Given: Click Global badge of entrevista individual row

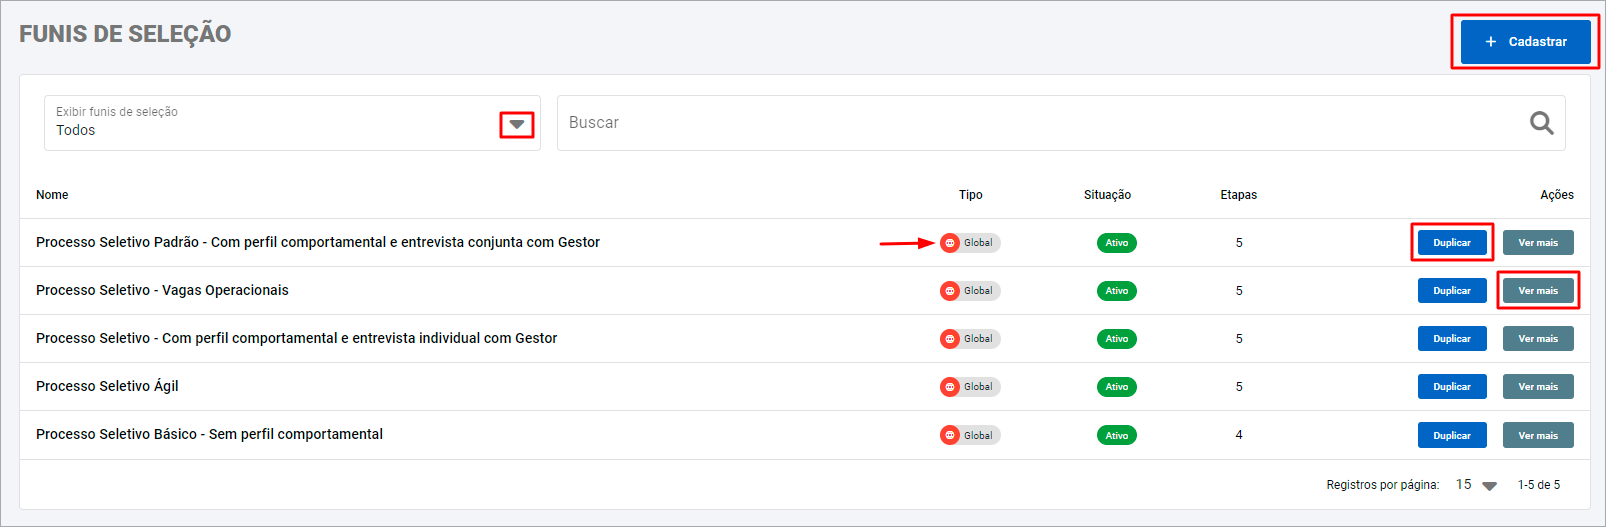Looking at the screenshot, I should click(970, 339).
